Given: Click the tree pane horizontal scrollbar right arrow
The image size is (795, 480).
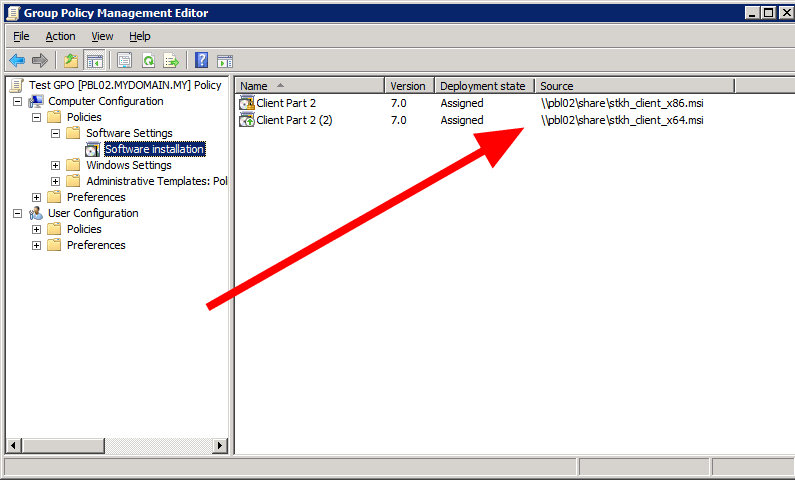Looking at the screenshot, I should tap(223, 445).
